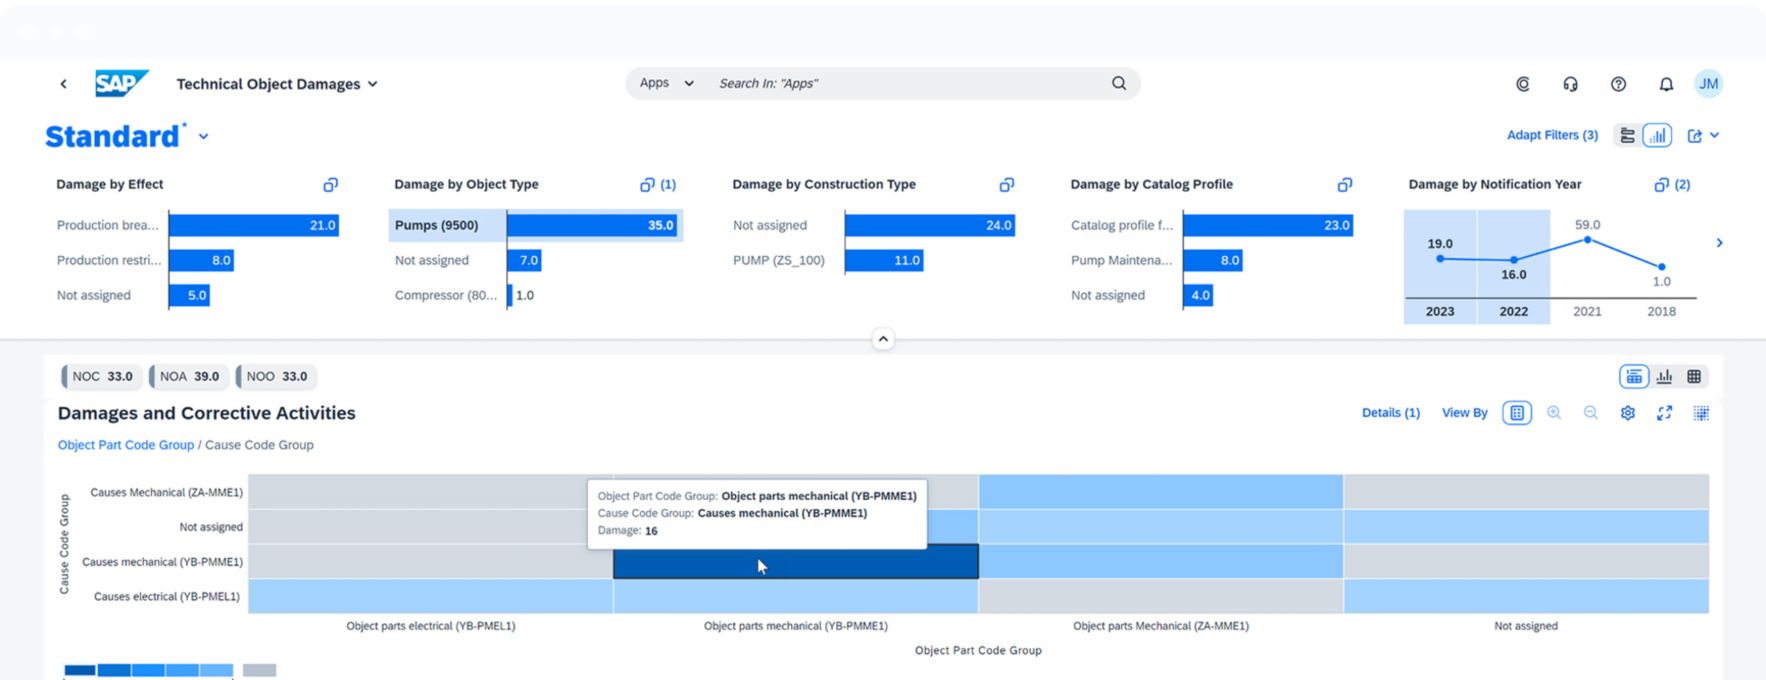
Task: Open the View By menu
Action: pos(1464,413)
